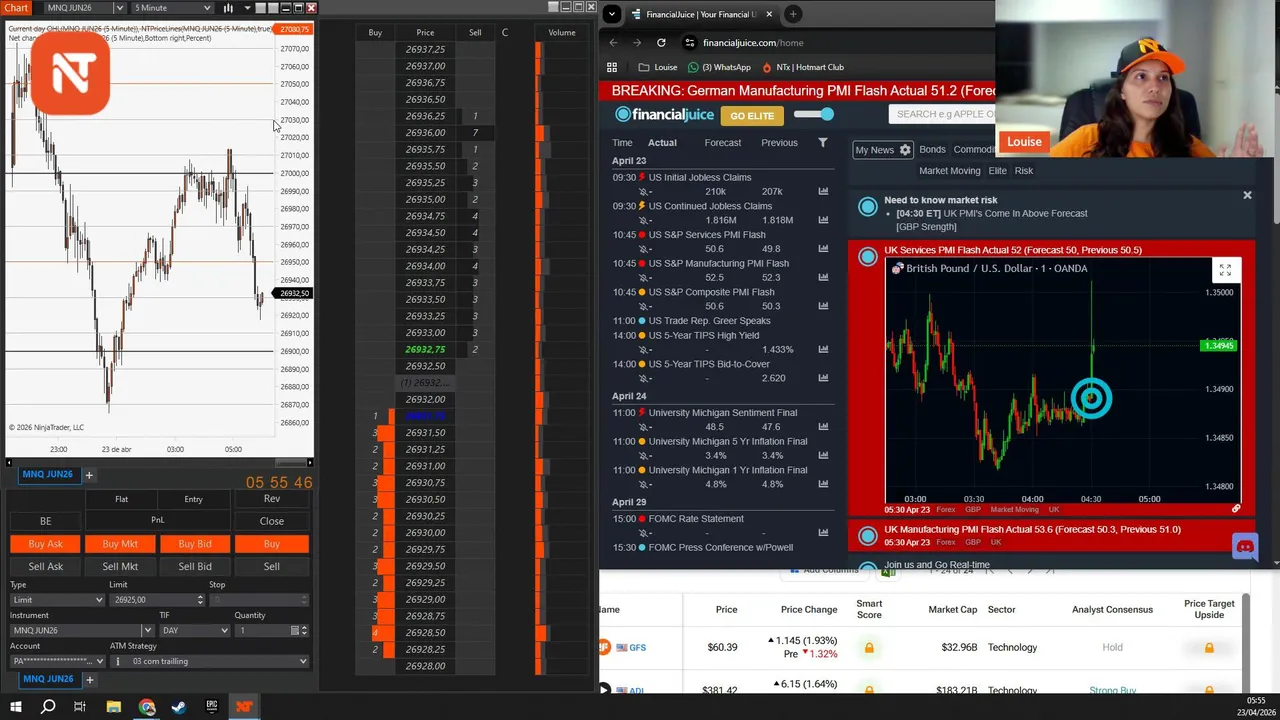Image resolution: width=1280 pixels, height=720 pixels.
Task: Click the Close position button
Action: tap(271, 521)
